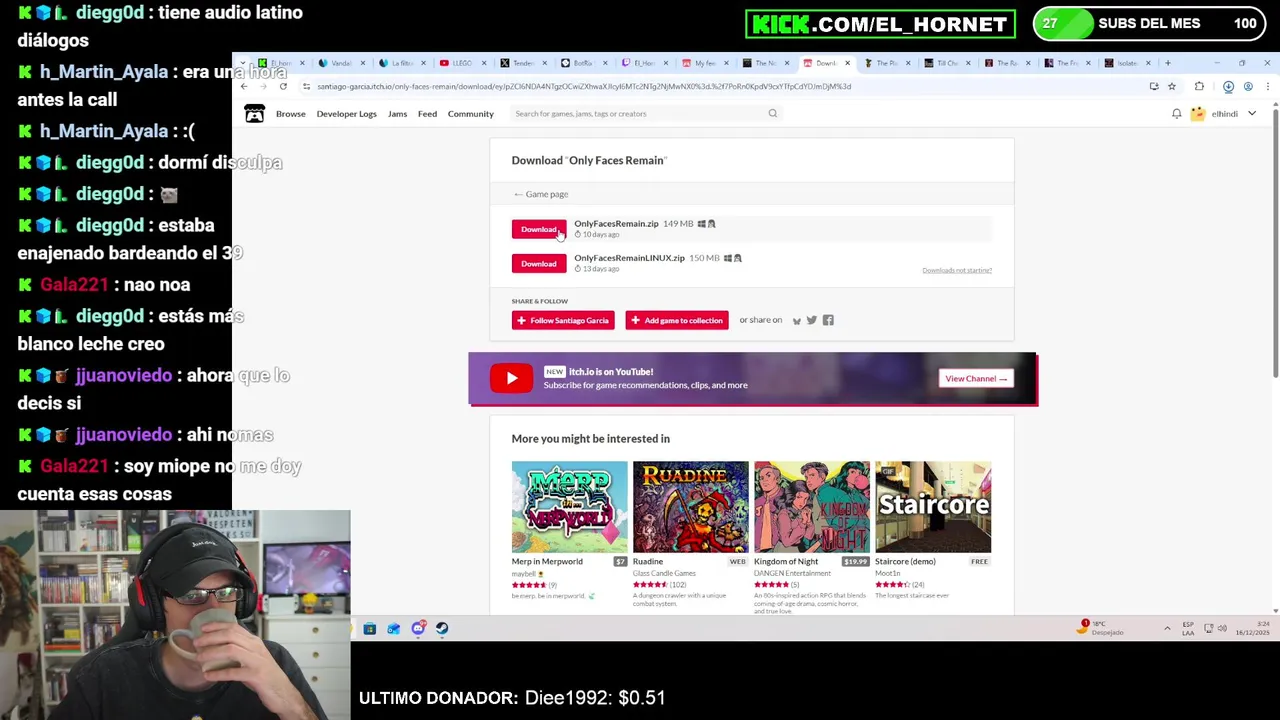Image resolution: width=1280 pixels, height=720 pixels.
Task: Open the notifications bell
Action: click(x=1177, y=114)
